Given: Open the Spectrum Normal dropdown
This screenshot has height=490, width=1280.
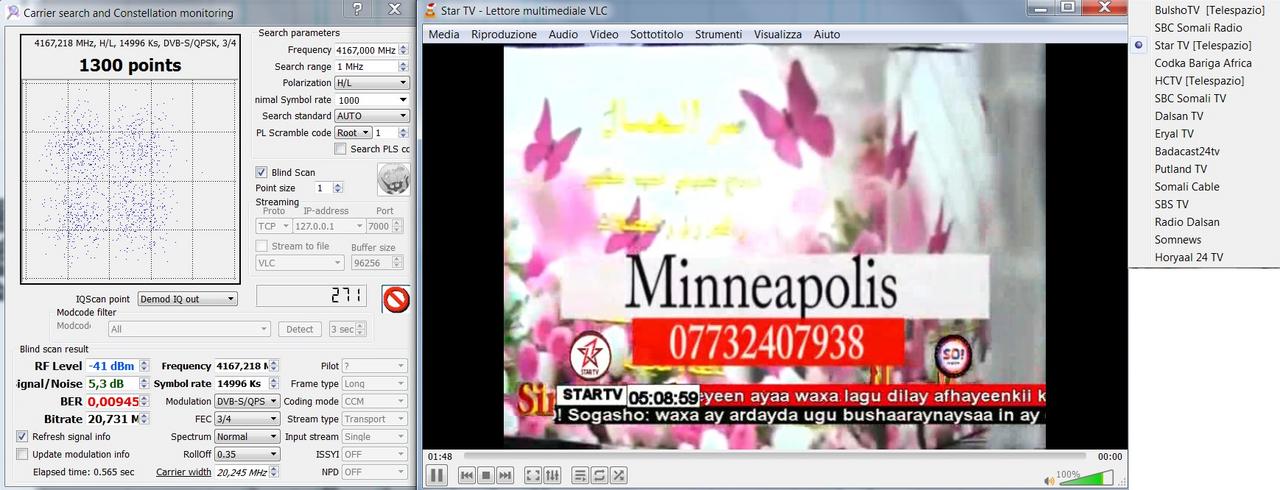Looking at the screenshot, I should point(247,437).
